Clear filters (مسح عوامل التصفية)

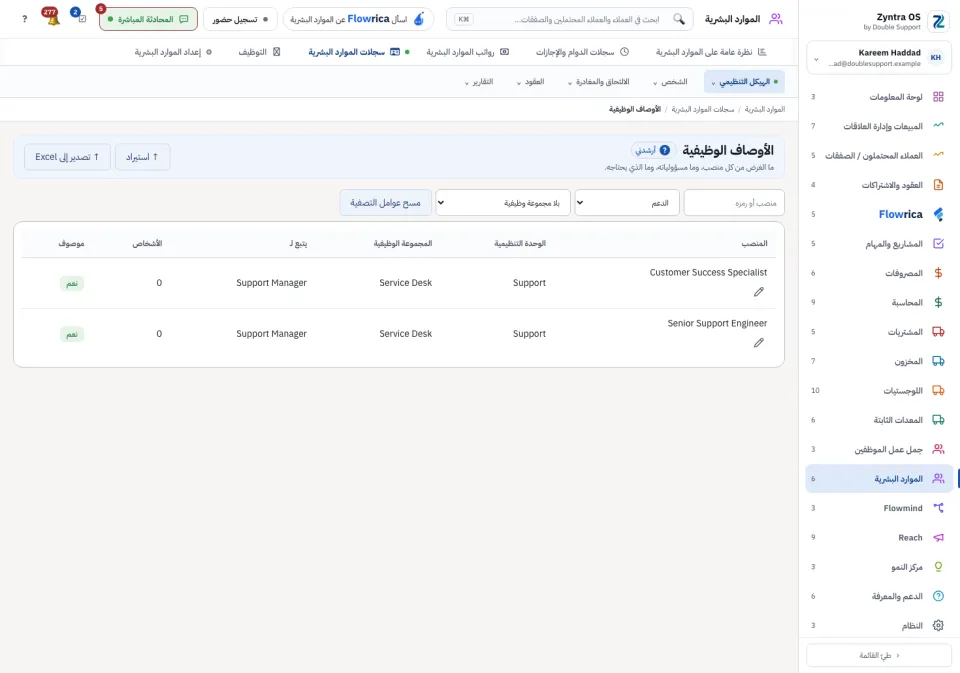pos(385,203)
